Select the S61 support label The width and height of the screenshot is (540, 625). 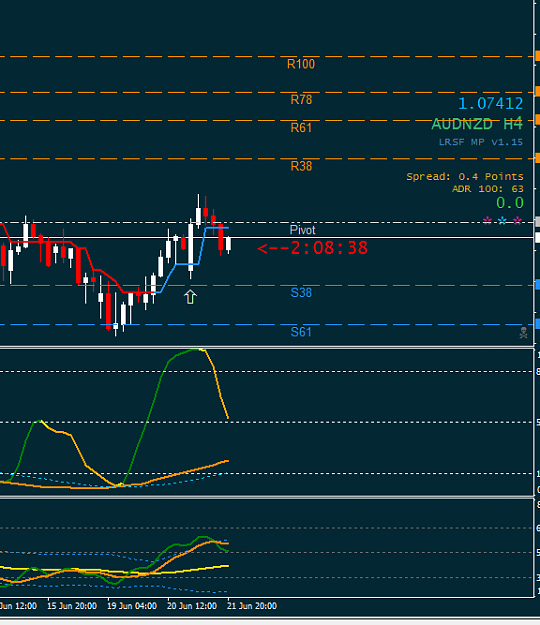[x=301, y=332]
